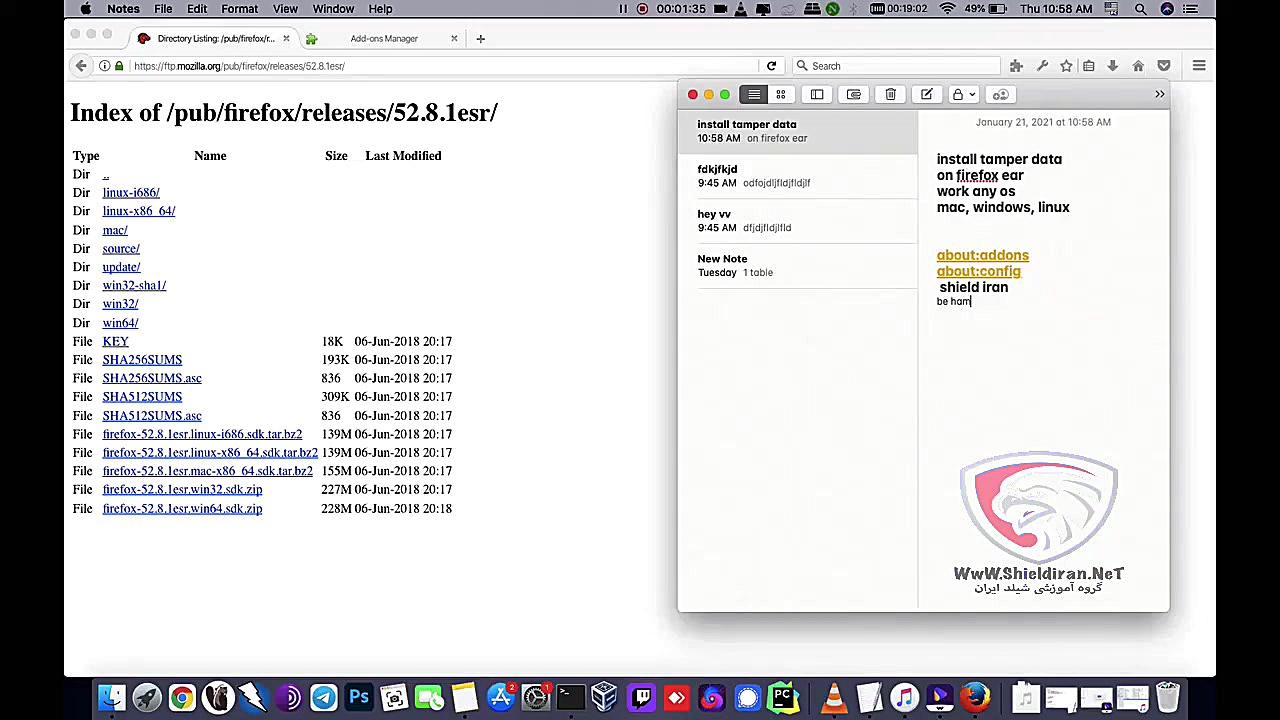Open the Firefox hamburger menu

(1199, 66)
